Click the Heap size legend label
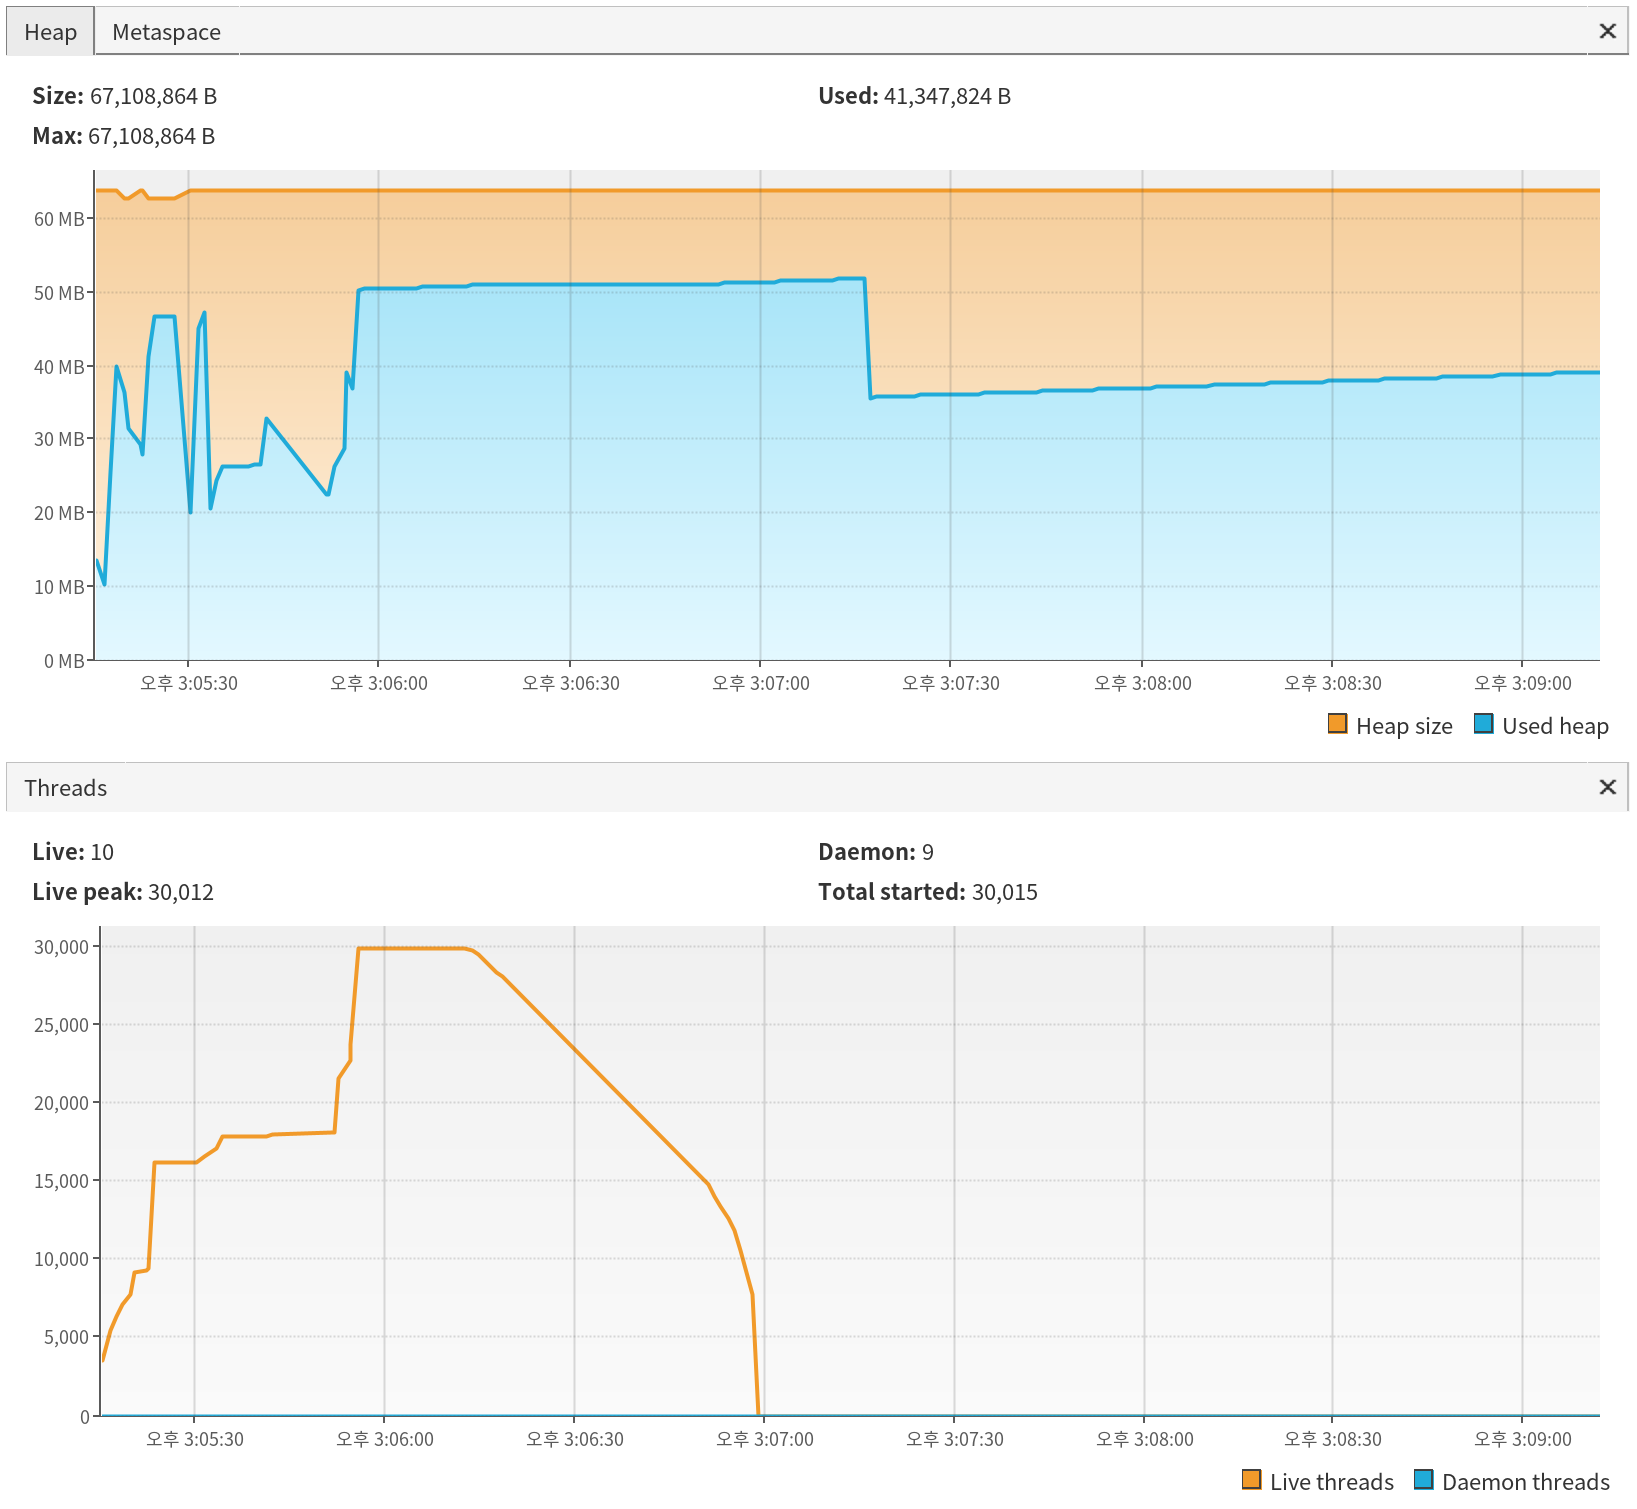The height and width of the screenshot is (1509, 1637). click(1404, 726)
